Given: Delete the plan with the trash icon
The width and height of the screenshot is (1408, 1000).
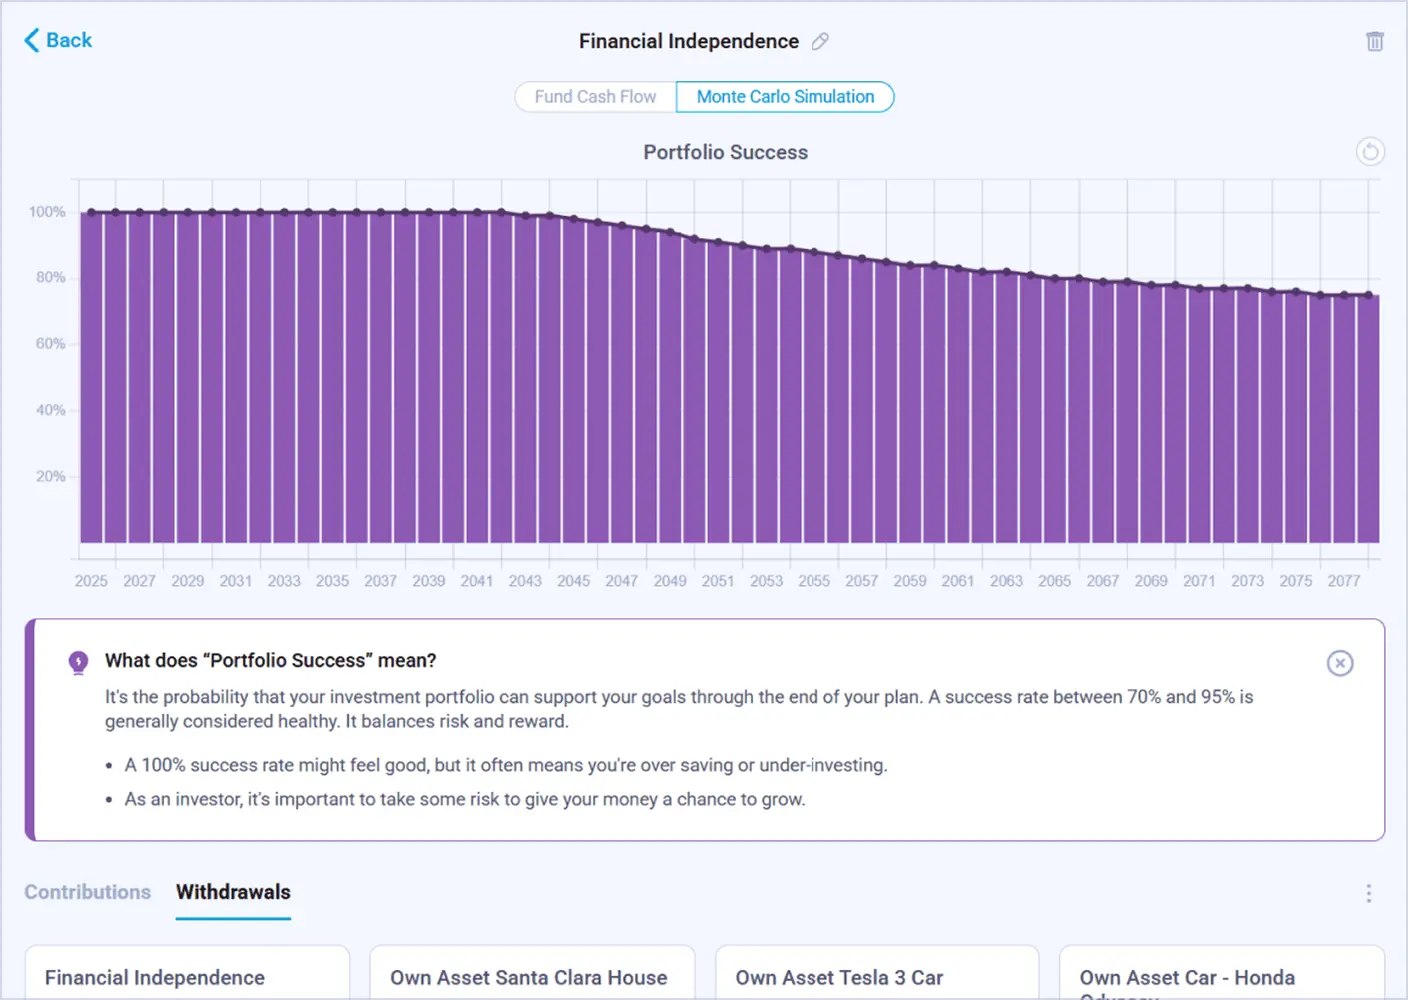Looking at the screenshot, I should pos(1375,41).
